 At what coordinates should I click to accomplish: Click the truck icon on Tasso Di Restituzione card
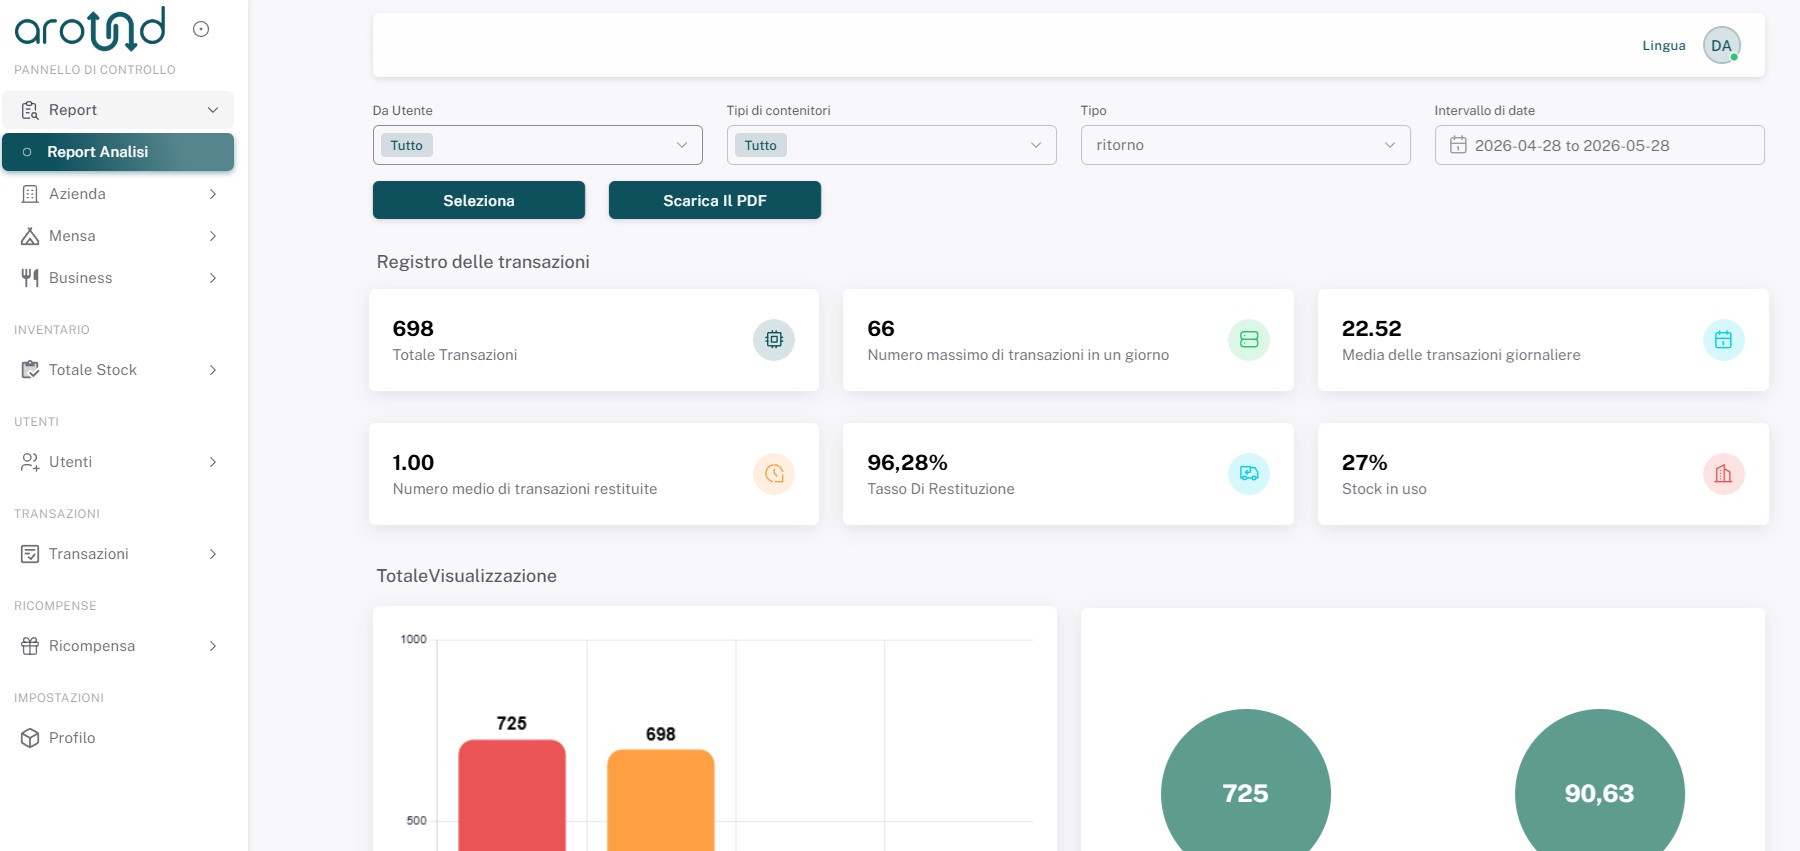(x=1249, y=474)
